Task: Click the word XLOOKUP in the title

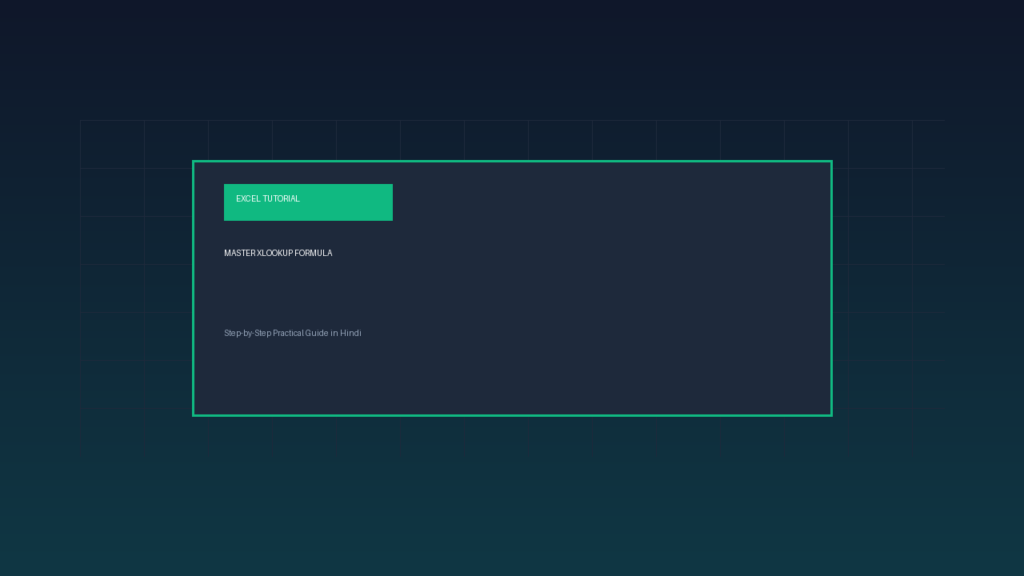Action: [274, 253]
